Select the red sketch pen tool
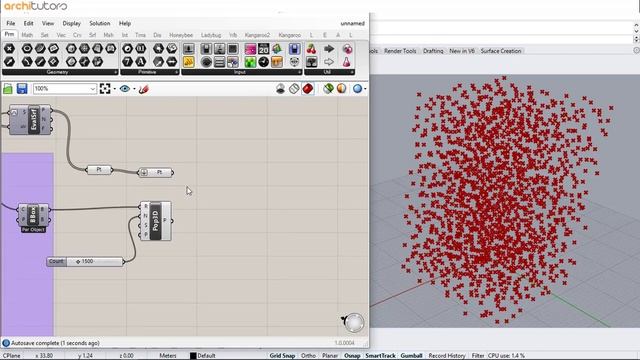The width and height of the screenshot is (640, 360). point(143,89)
